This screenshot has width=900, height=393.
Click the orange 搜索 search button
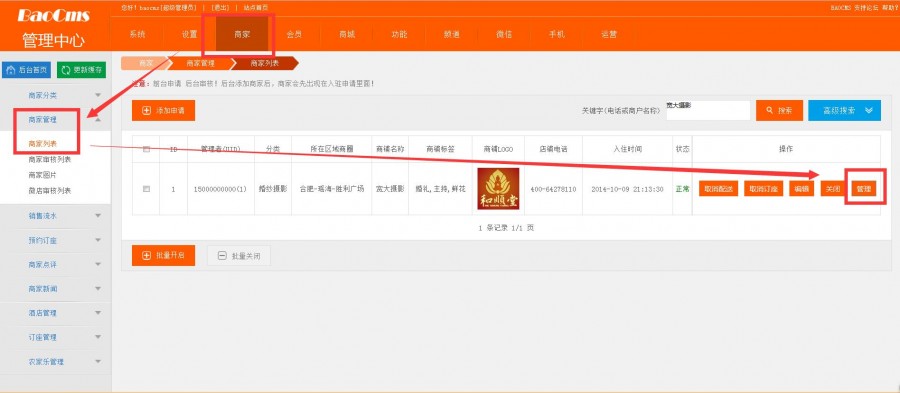click(x=779, y=111)
